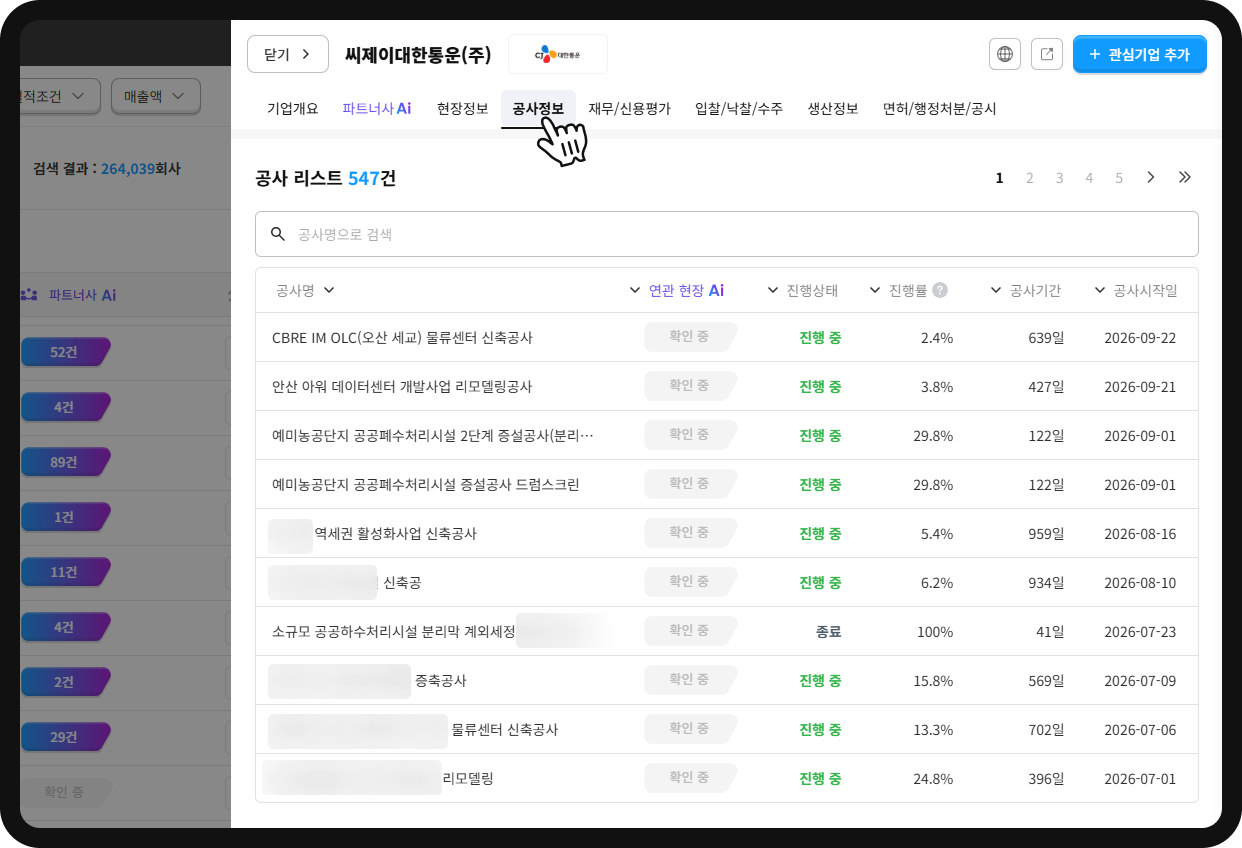Go to next page arrow
The height and width of the screenshot is (848, 1242).
pos(1151,177)
